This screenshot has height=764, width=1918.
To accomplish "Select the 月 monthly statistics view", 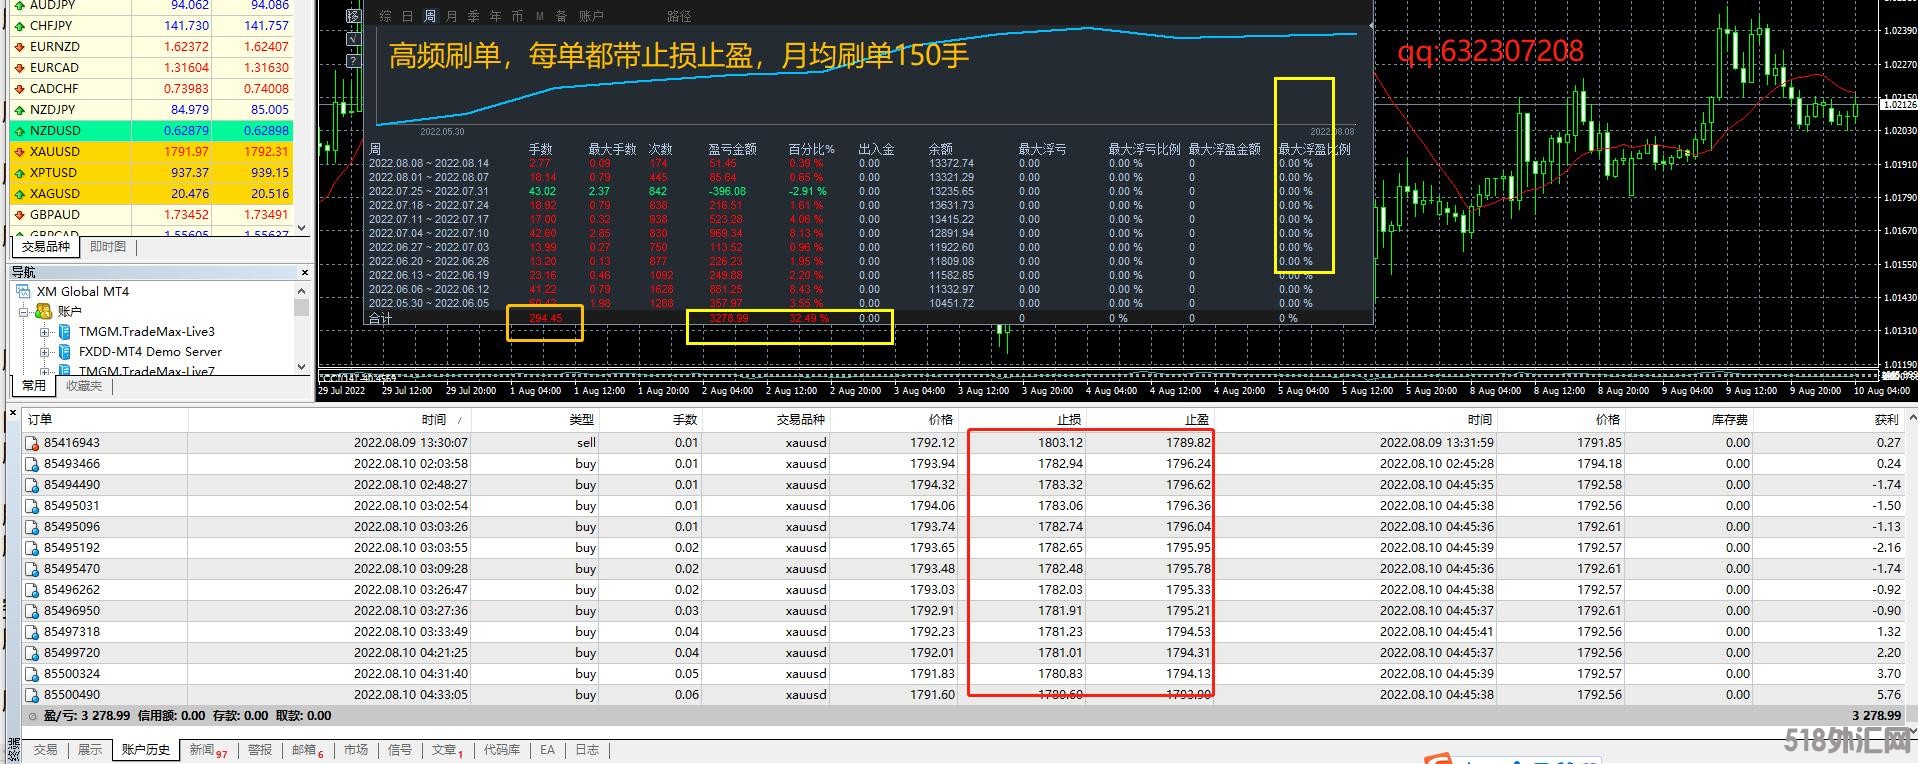I will pyautogui.click(x=452, y=16).
